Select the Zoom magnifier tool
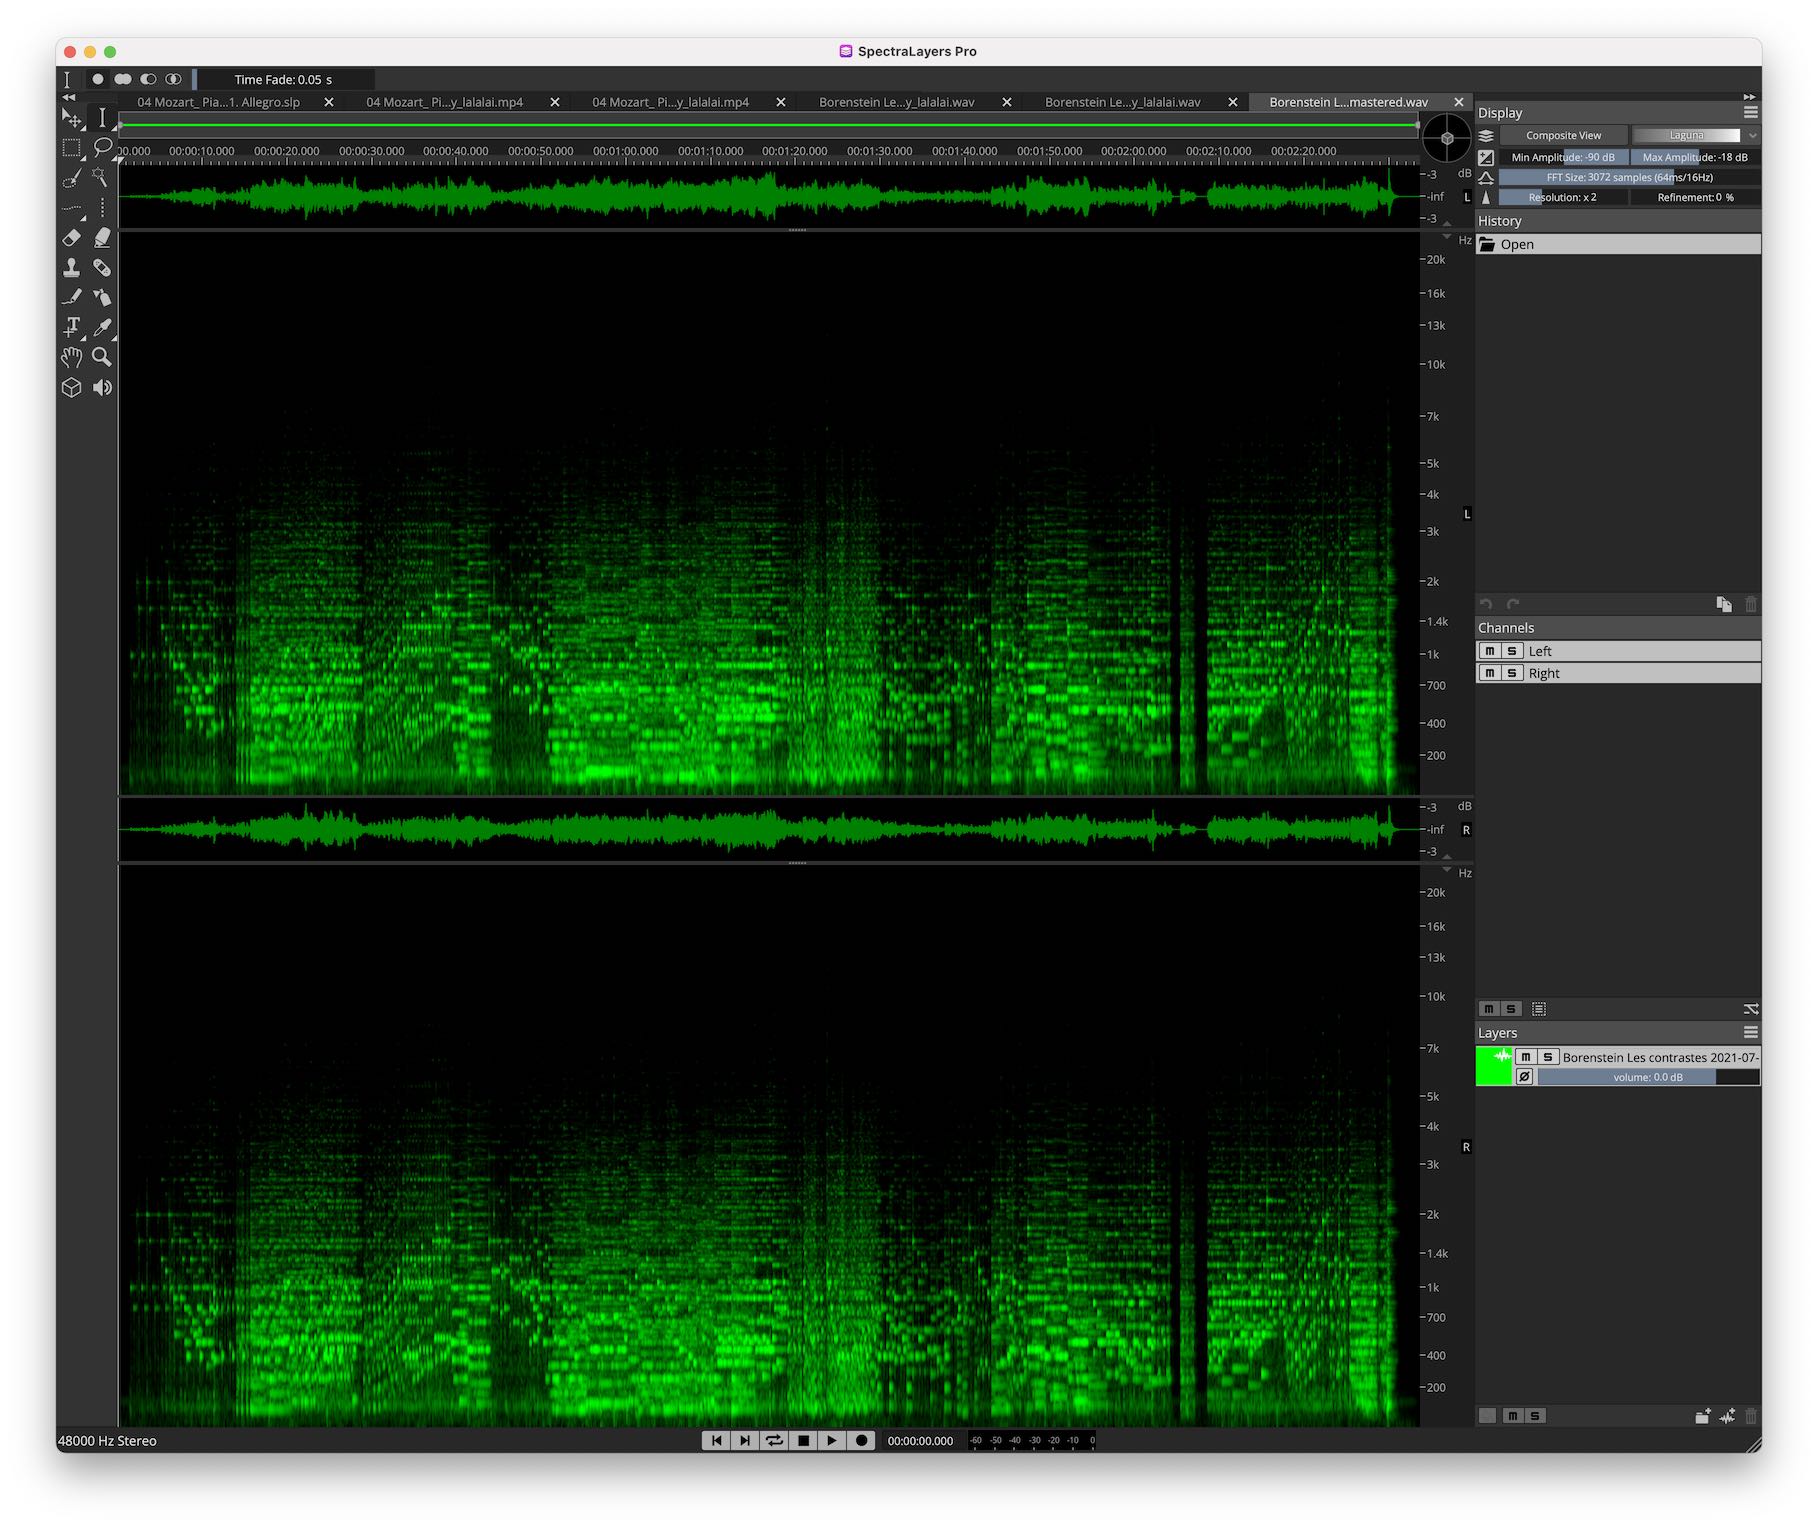Image resolution: width=1818 pixels, height=1527 pixels. click(x=102, y=357)
